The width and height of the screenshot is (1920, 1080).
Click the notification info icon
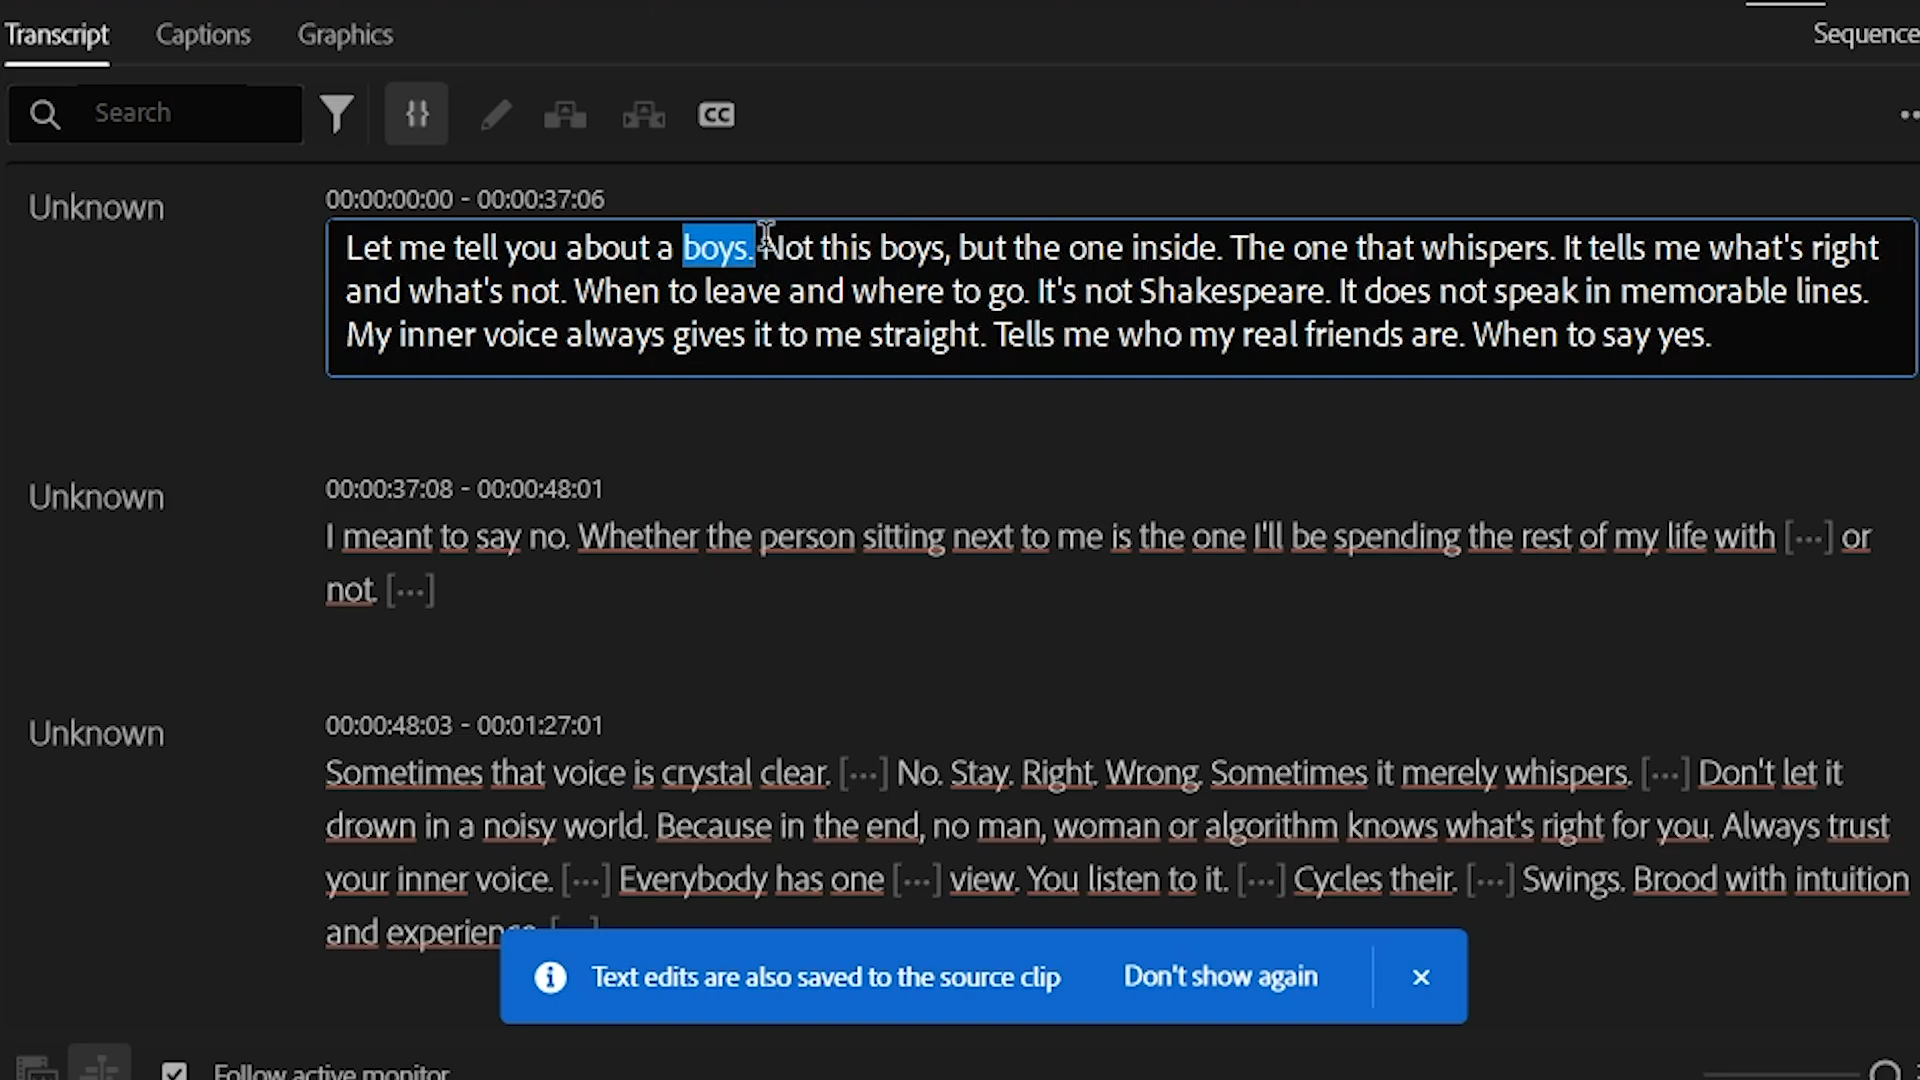550,977
